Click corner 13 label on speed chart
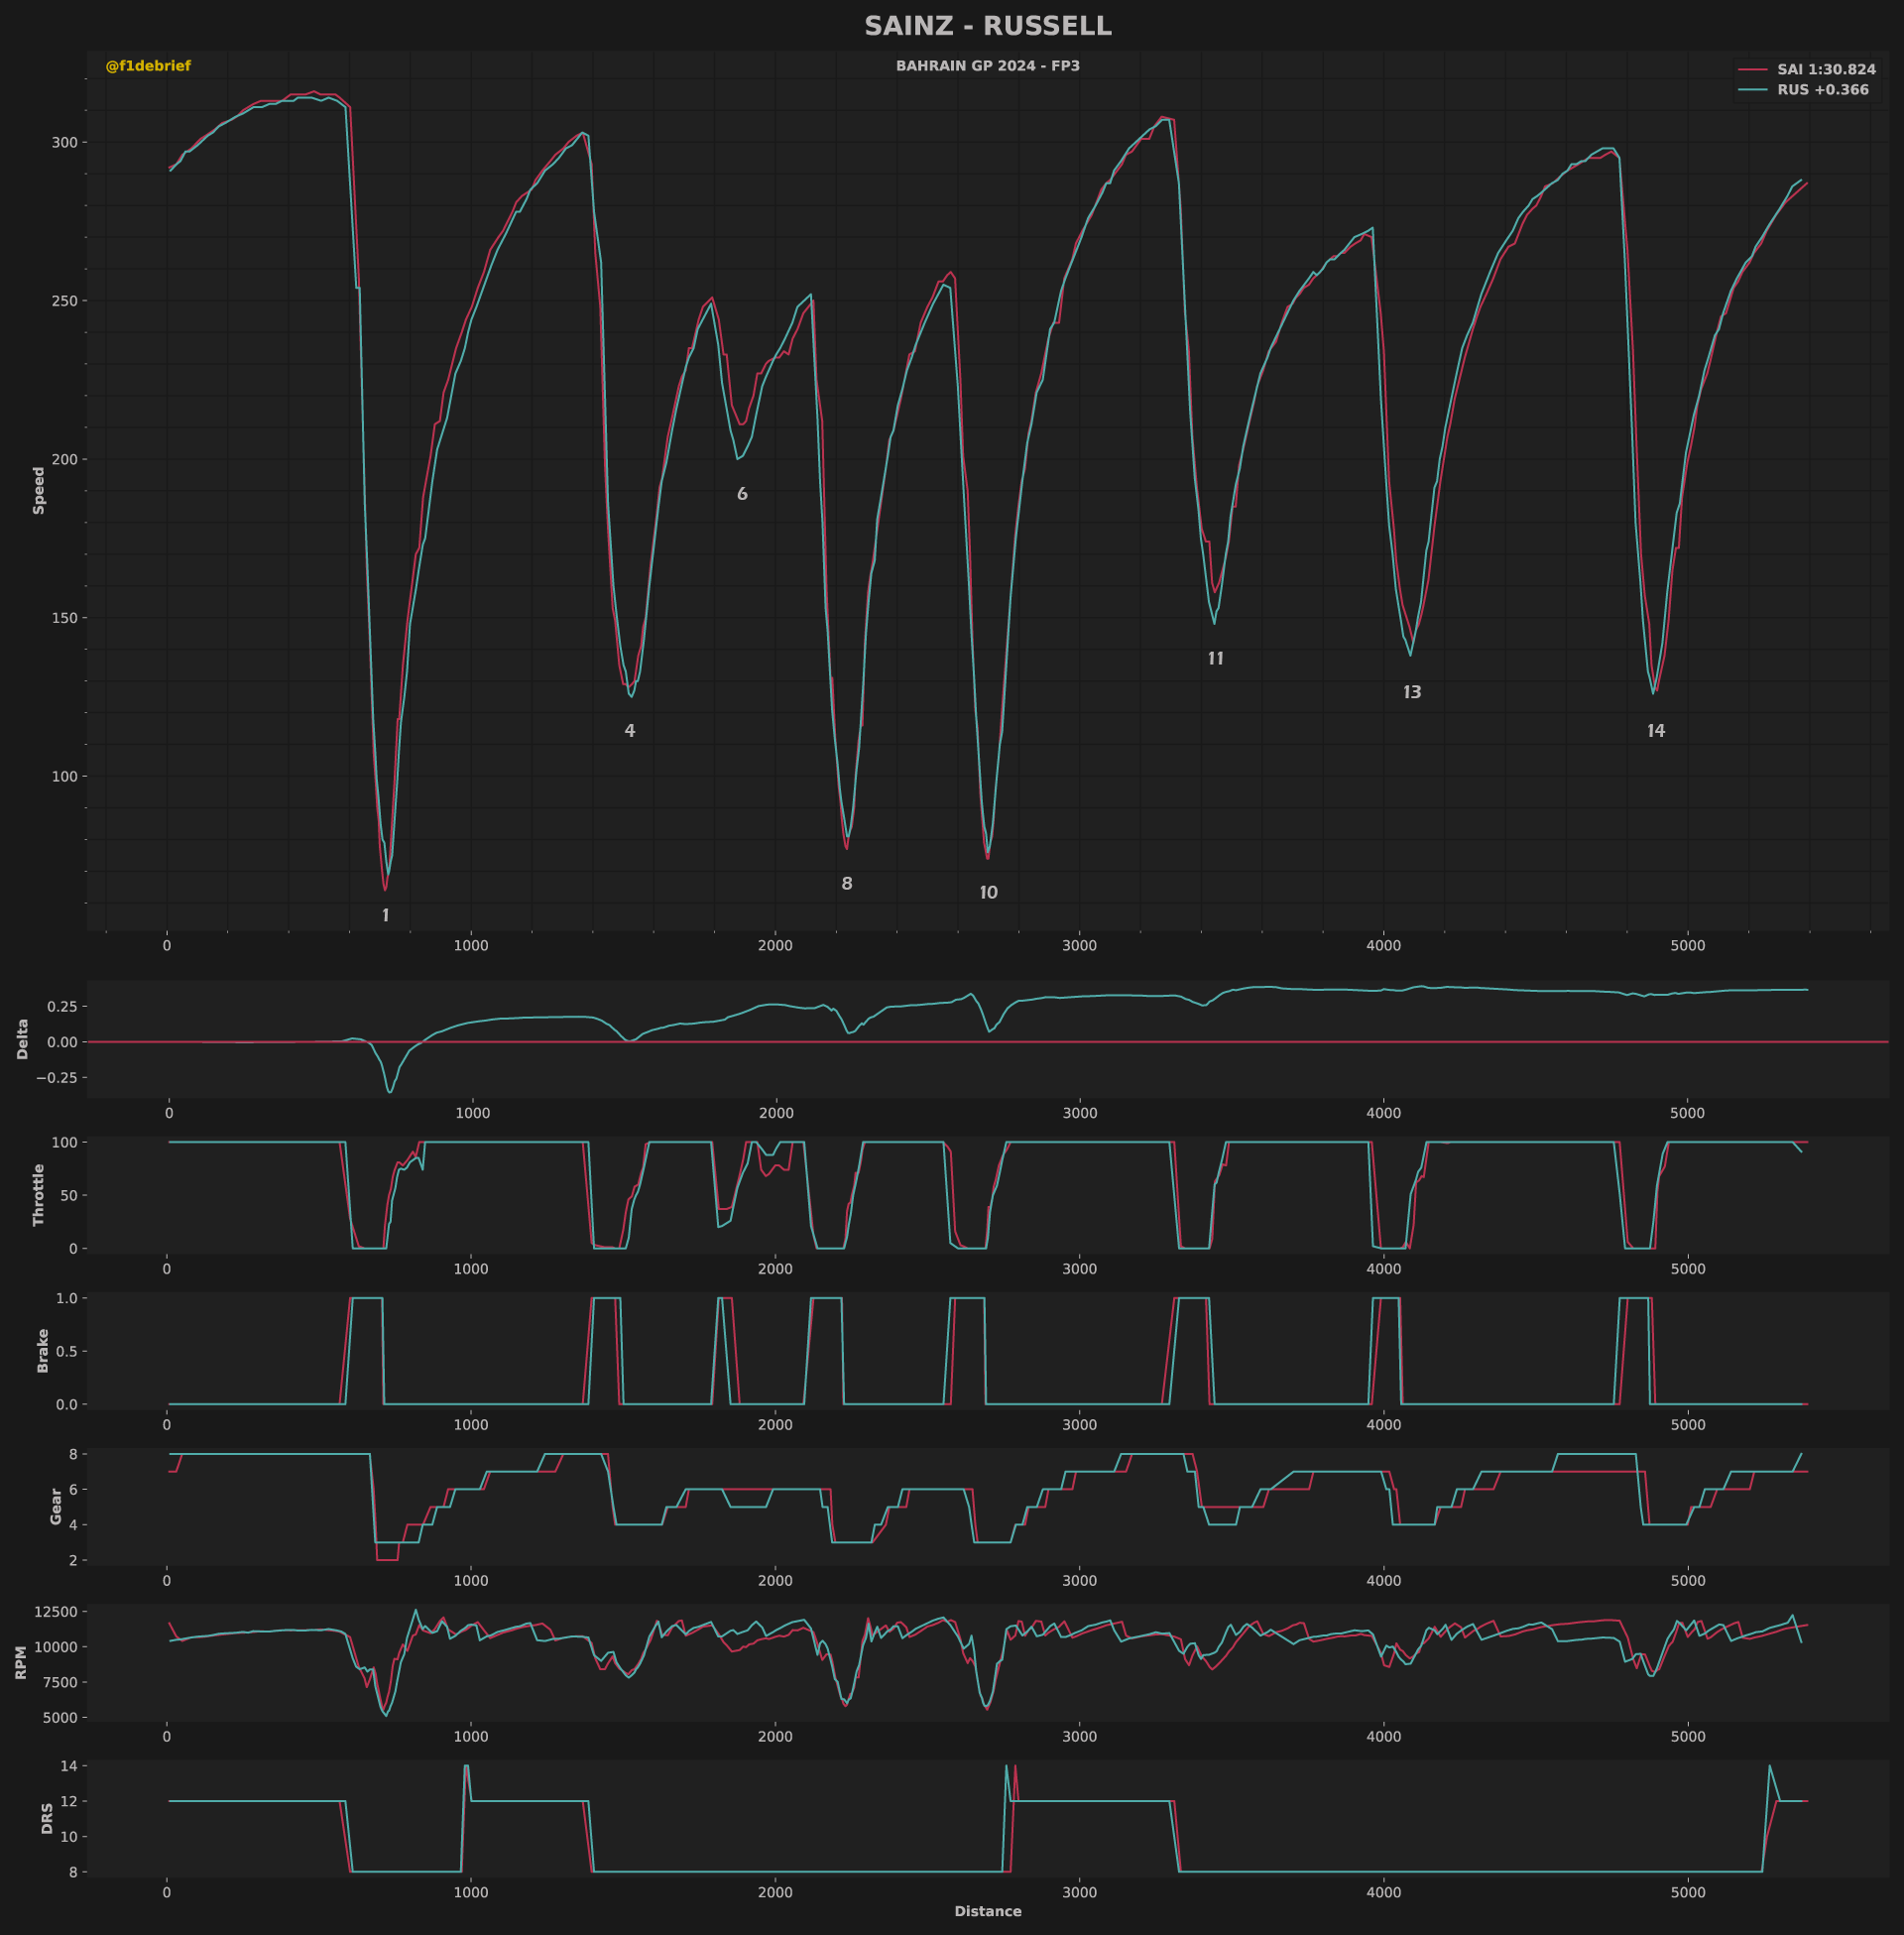 pos(1411,692)
